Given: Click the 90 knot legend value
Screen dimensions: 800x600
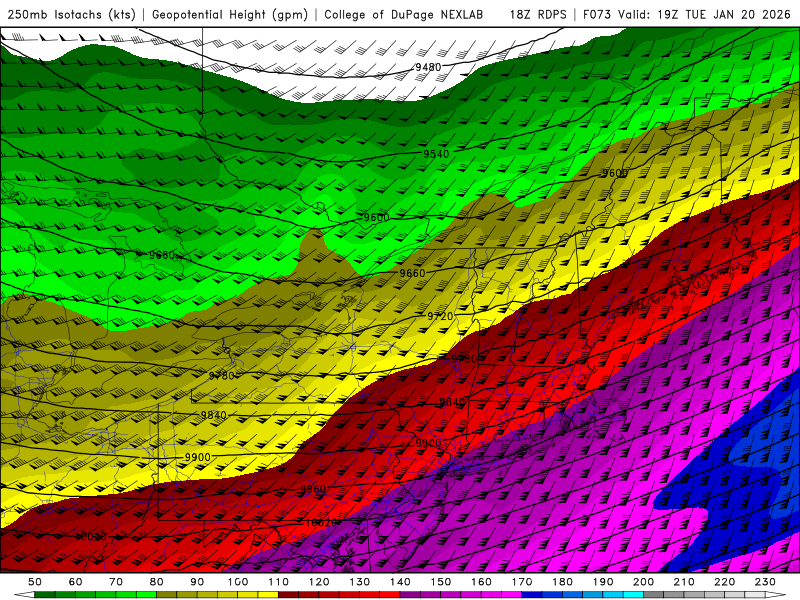Looking at the screenshot, I should pos(197,582).
